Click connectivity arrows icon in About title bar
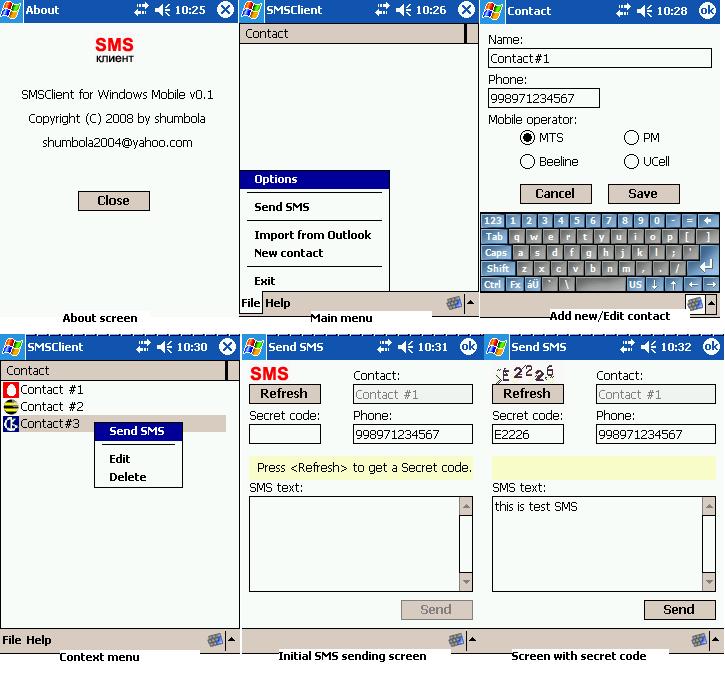This screenshot has width=725, height=674. (141, 10)
